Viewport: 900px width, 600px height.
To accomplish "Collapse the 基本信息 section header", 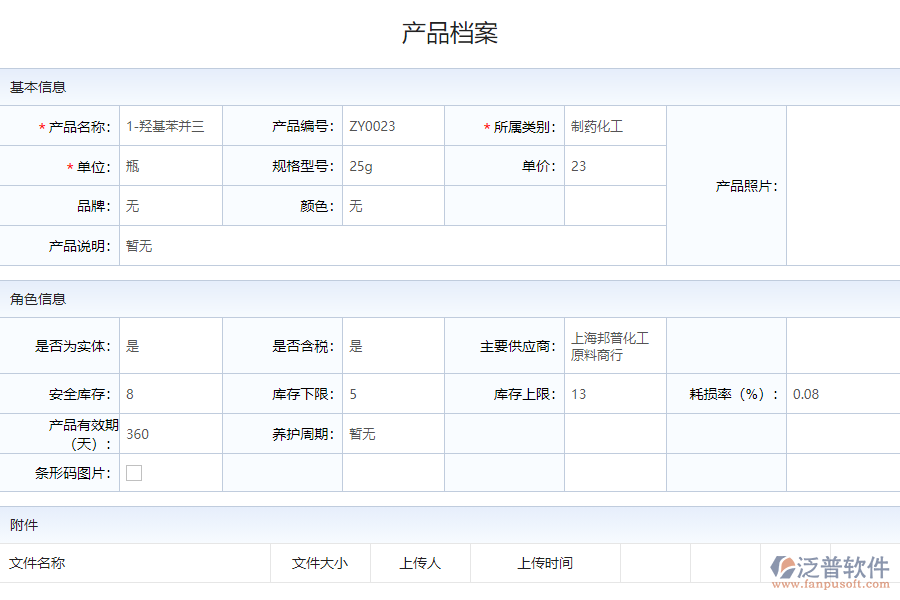I will pos(39,87).
